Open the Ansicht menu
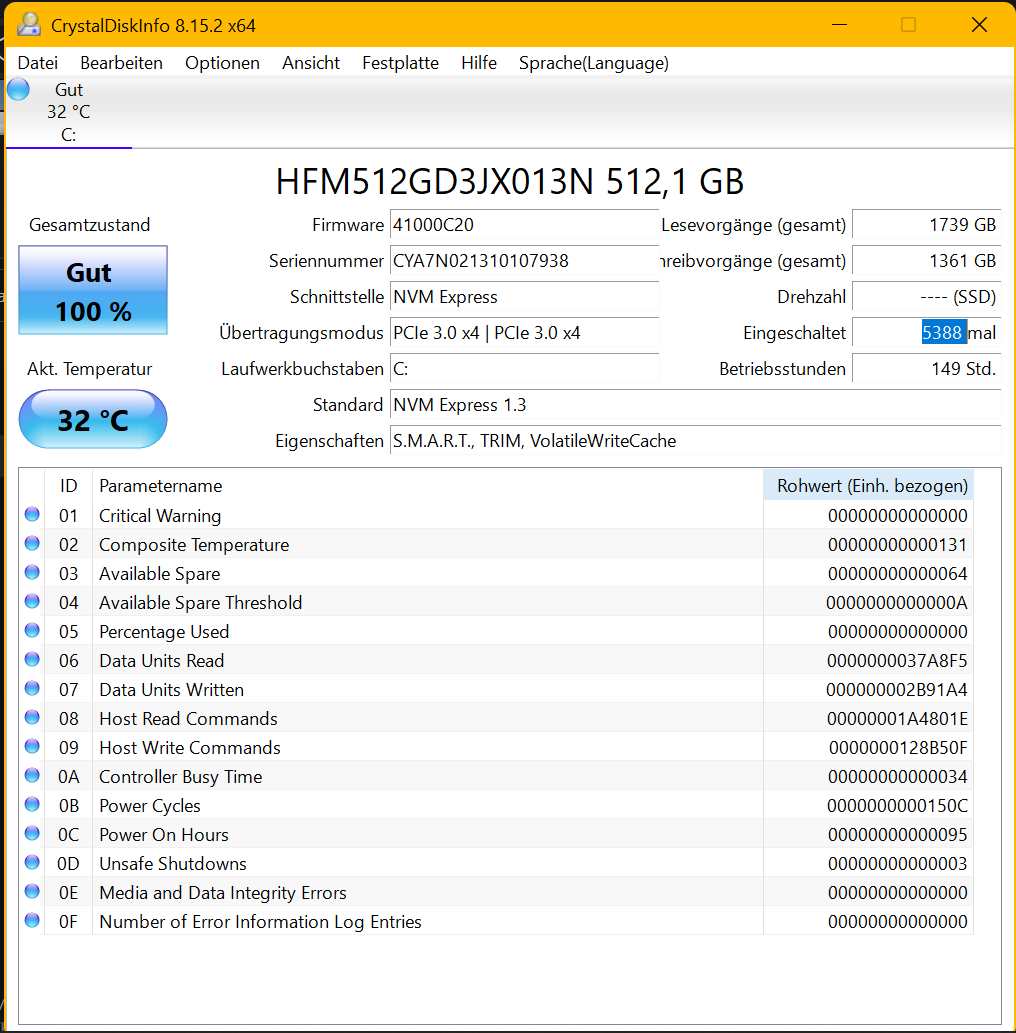Viewport: 1016px width, 1033px height. click(x=310, y=63)
